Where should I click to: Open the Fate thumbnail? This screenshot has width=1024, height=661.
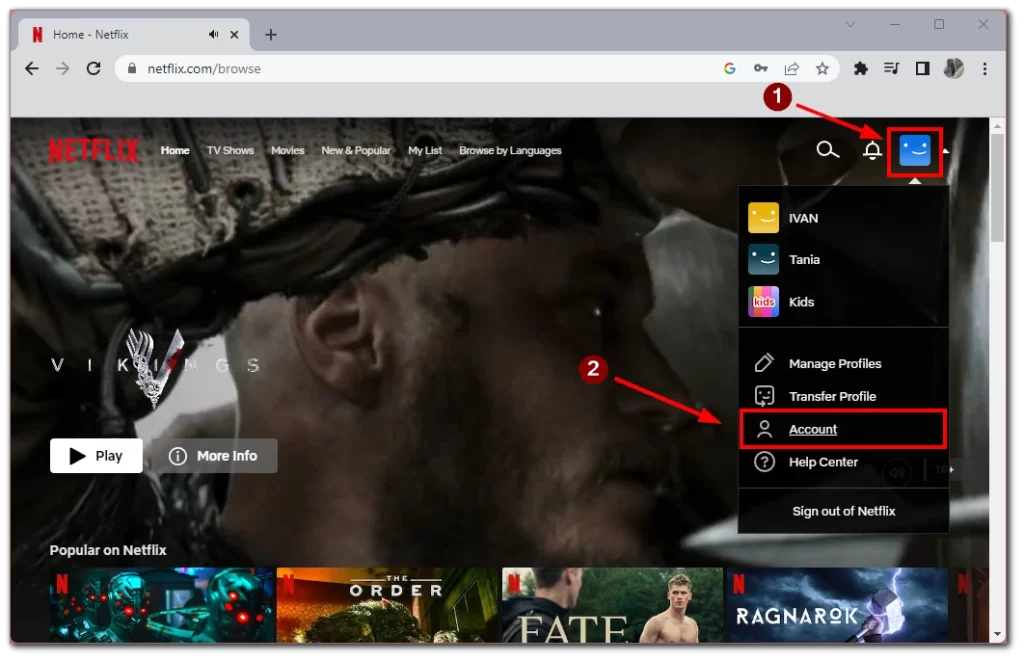[613, 605]
